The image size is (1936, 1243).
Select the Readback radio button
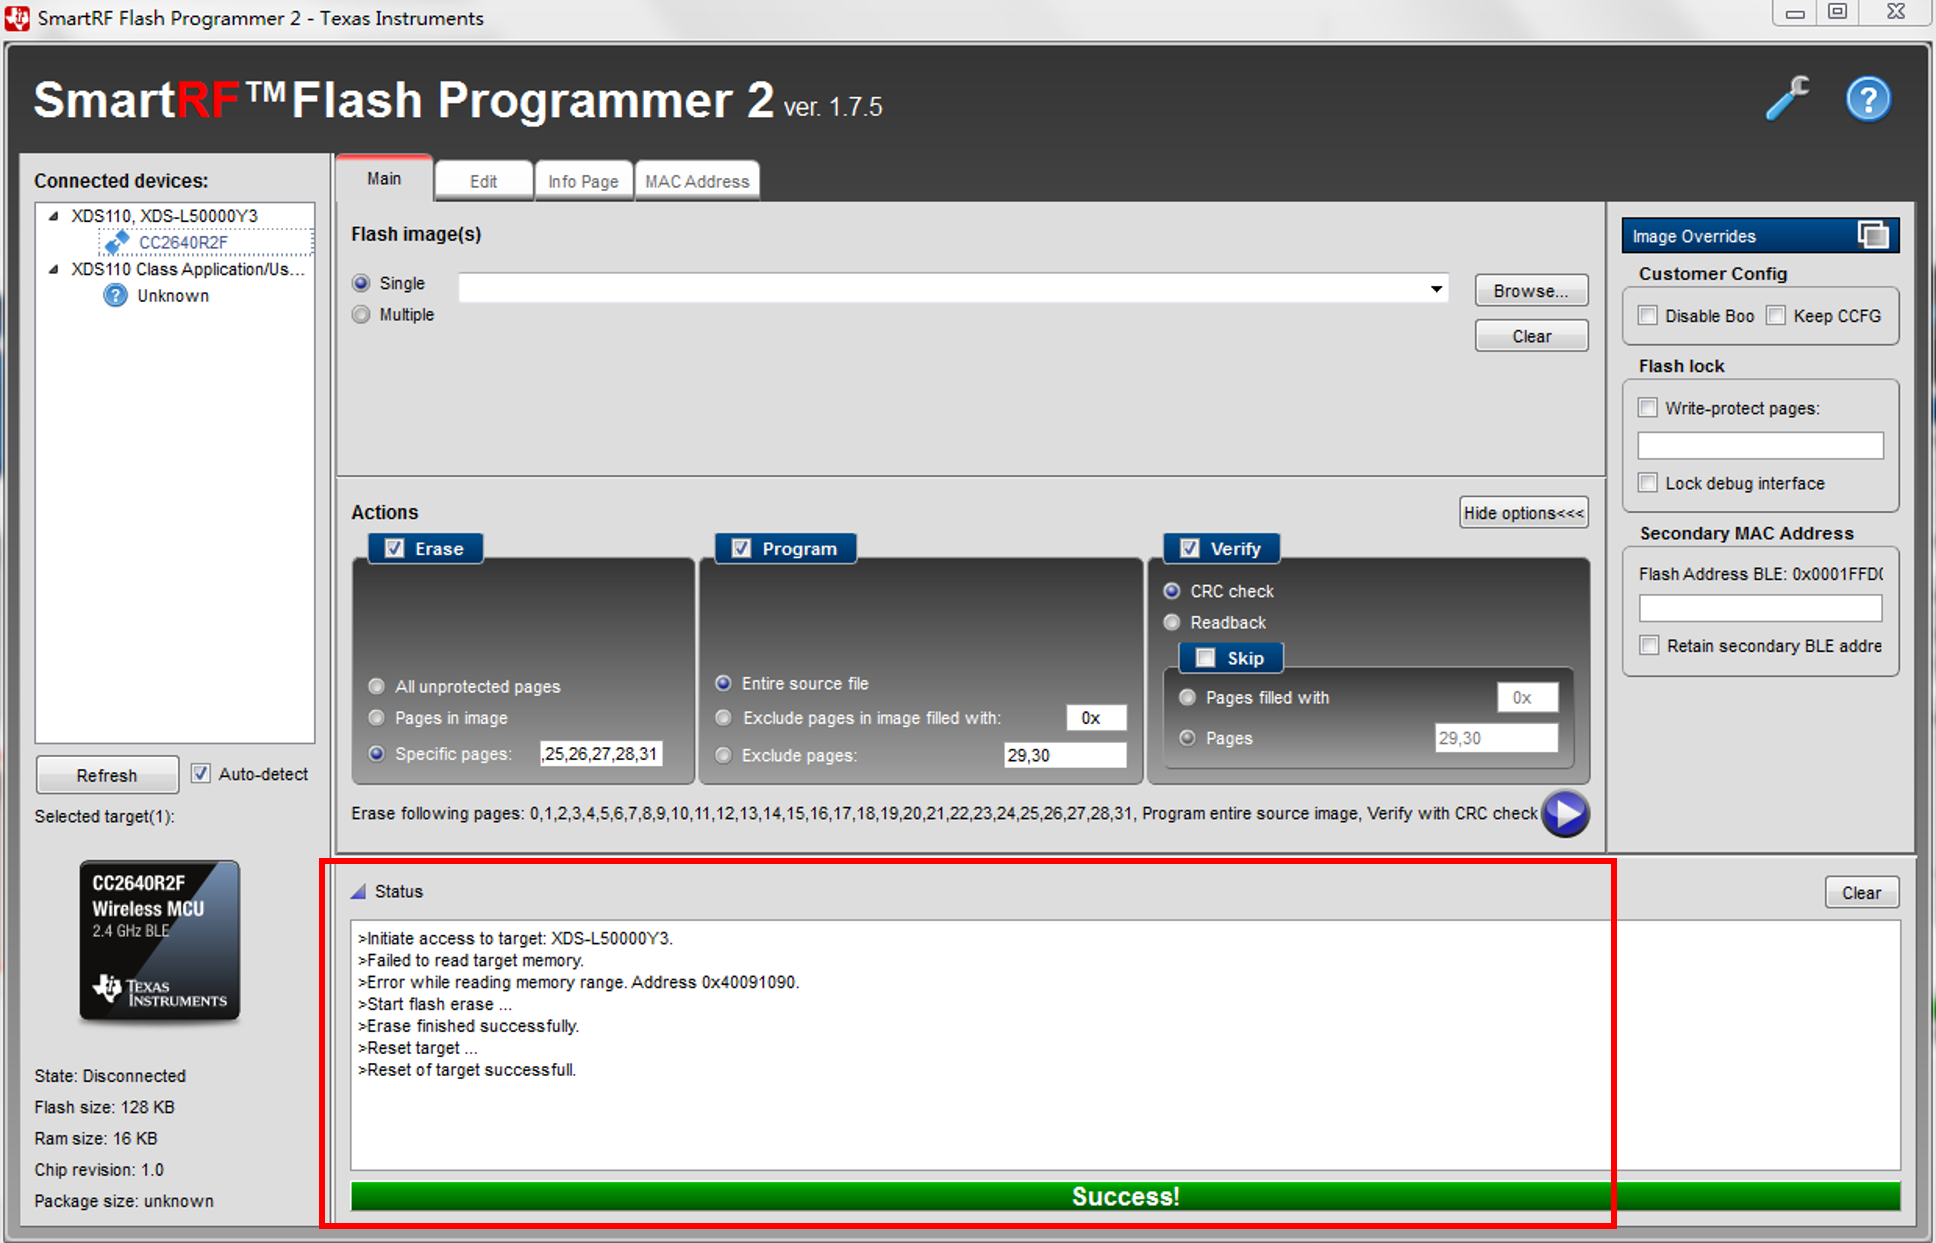[1172, 622]
